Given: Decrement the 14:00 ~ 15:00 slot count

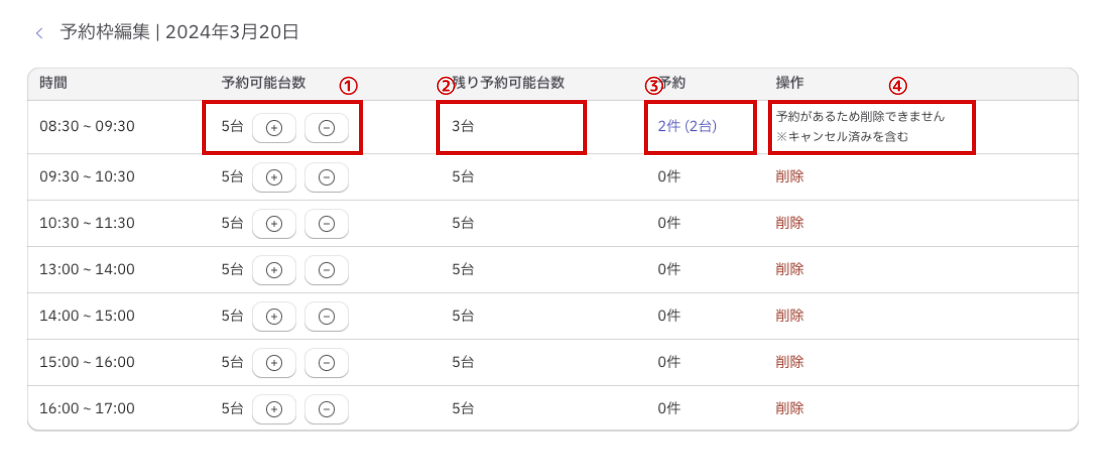Looking at the screenshot, I should 326,316.
